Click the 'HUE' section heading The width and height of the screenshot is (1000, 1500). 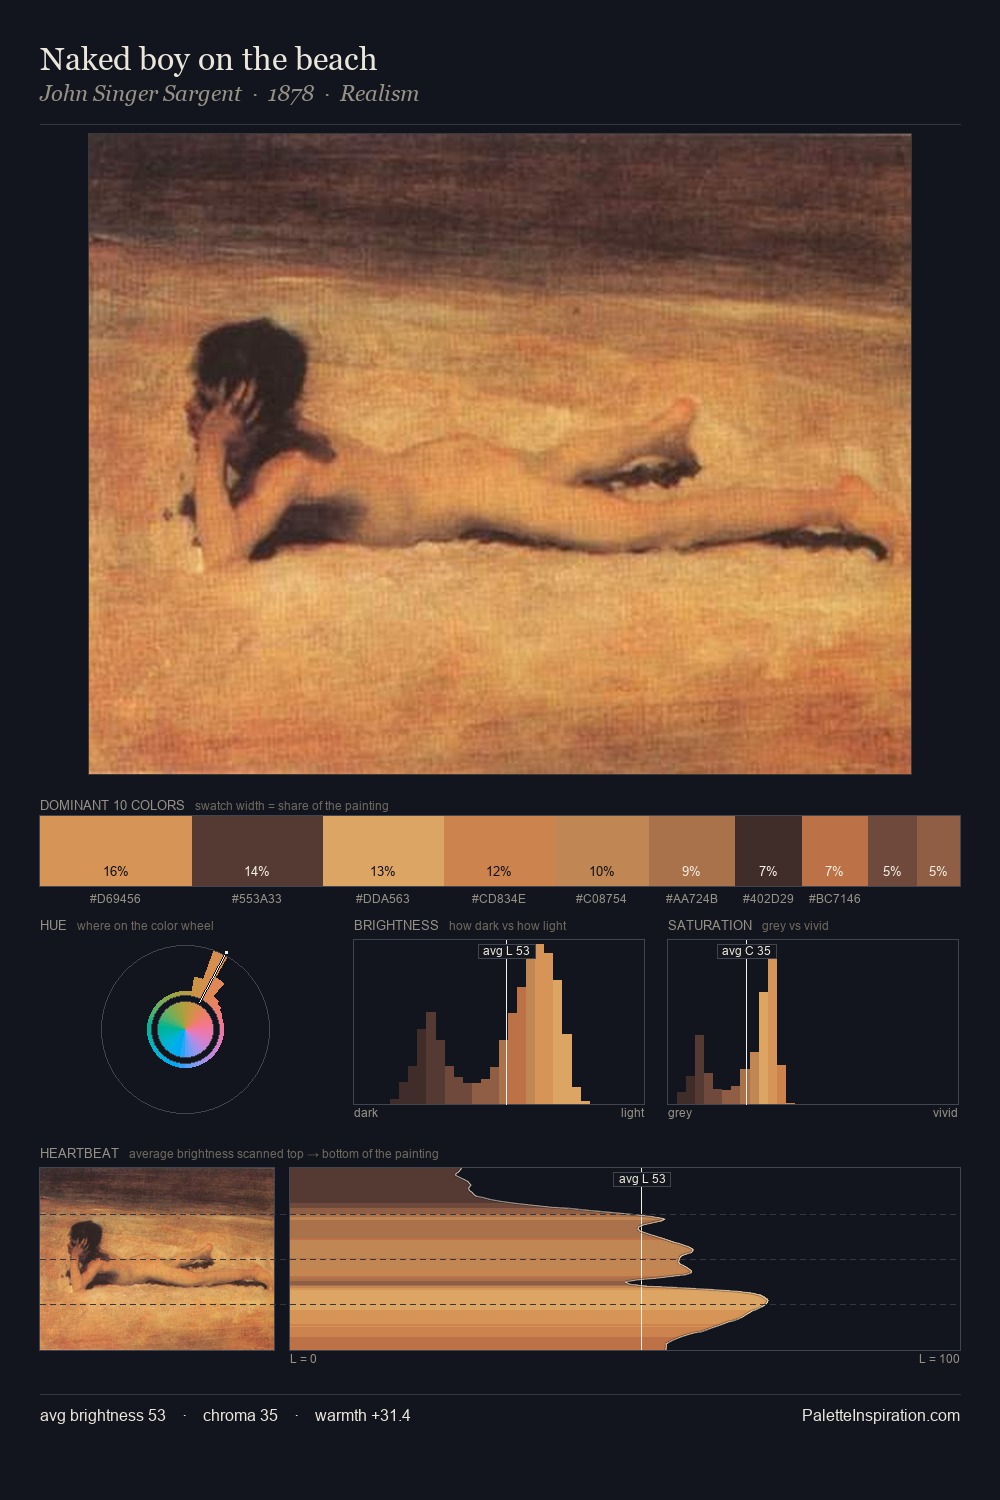(53, 925)
